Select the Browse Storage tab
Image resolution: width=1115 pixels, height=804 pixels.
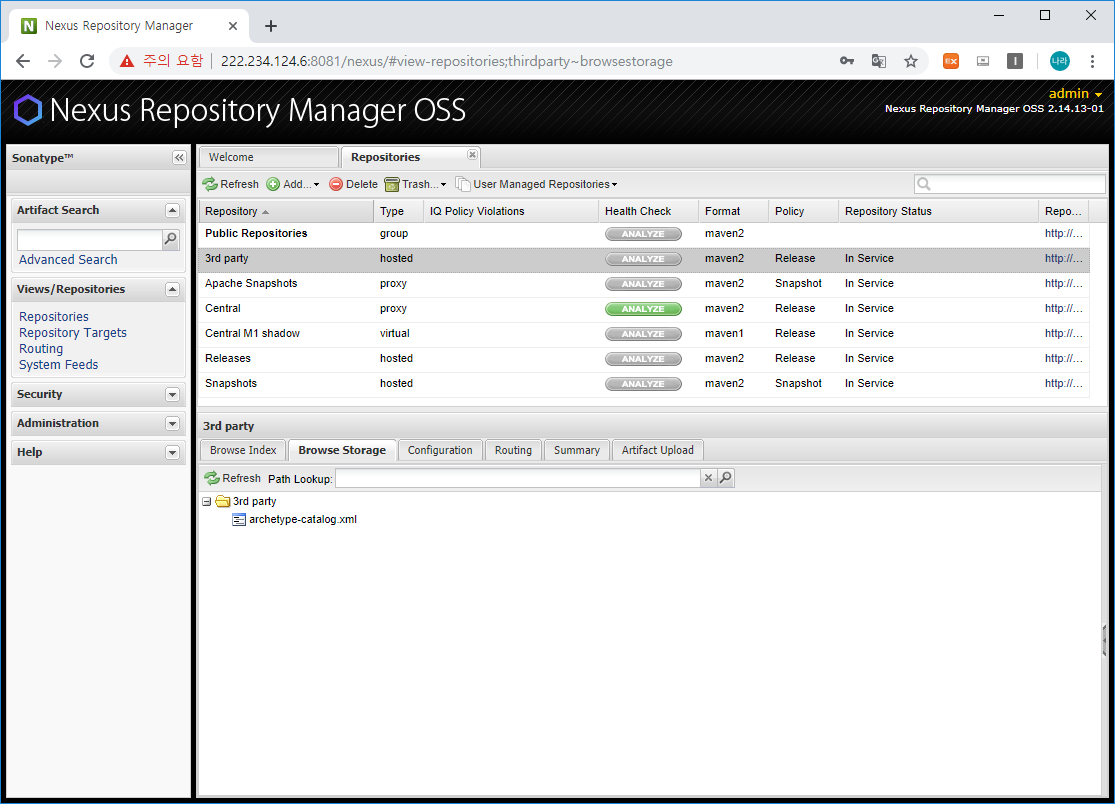[x=342, y=450]
